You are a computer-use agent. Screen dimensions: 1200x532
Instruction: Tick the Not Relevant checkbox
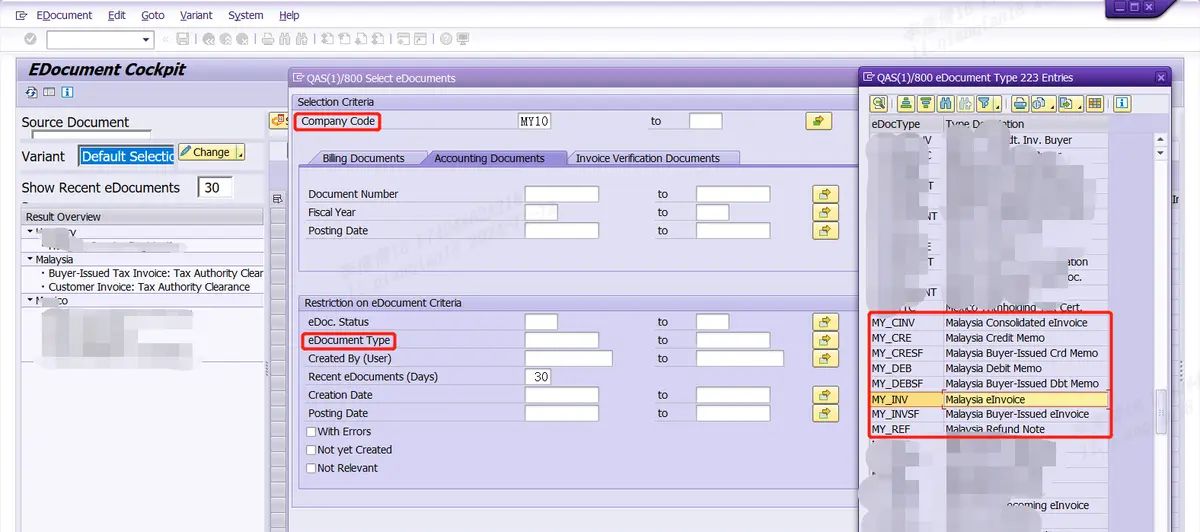coord(312,468)
